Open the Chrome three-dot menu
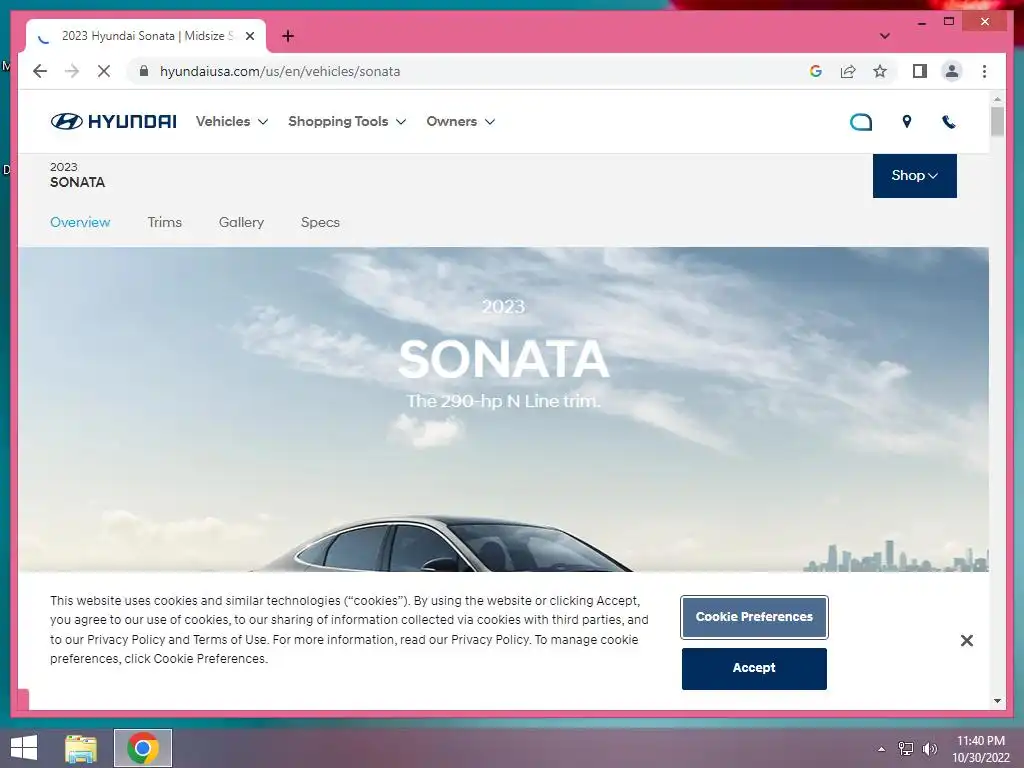 point(984,71)
